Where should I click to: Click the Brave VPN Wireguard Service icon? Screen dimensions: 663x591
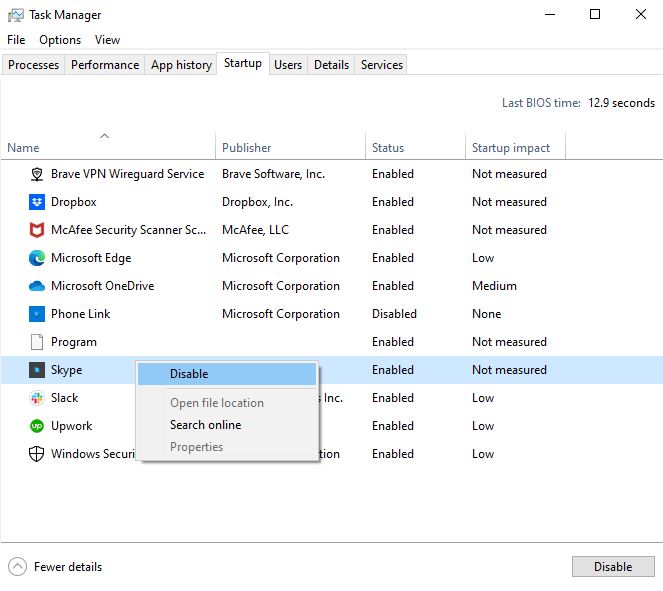pos(37,174)
